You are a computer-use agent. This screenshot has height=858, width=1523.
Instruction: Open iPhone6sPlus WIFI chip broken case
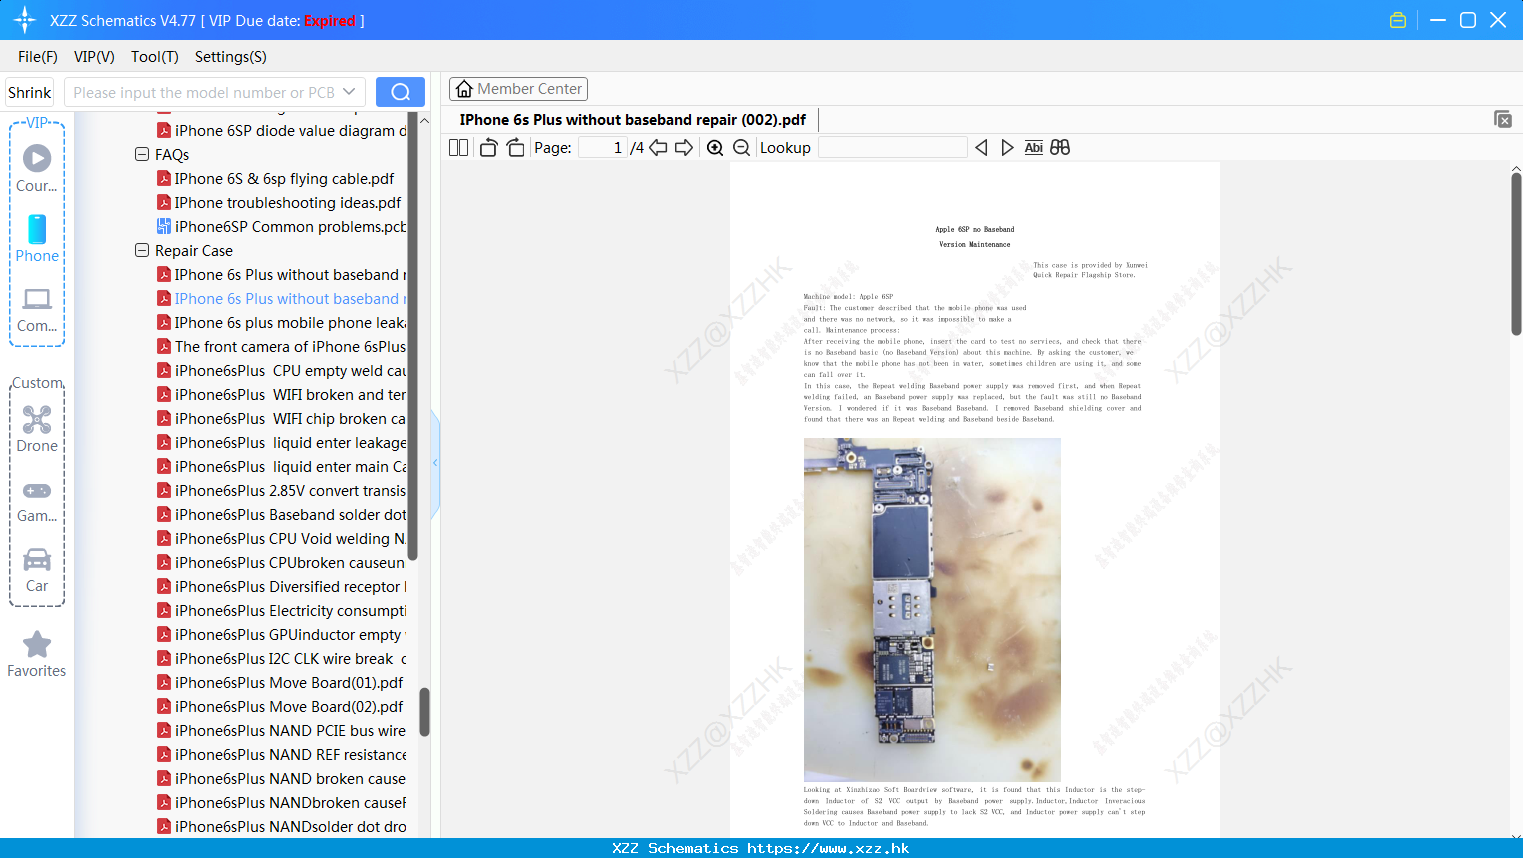tap(282, 419)
